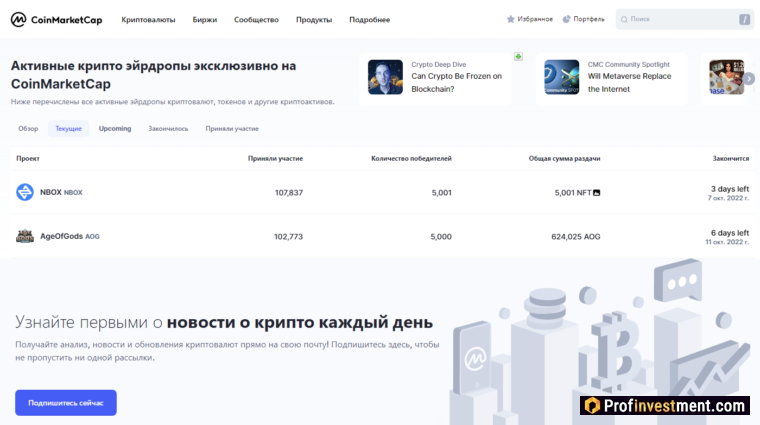Image resolution: width=760 pixels, height=425 pixels.
Task: Click the NFT image icon in NBOX row
Action: click(597, 192)
